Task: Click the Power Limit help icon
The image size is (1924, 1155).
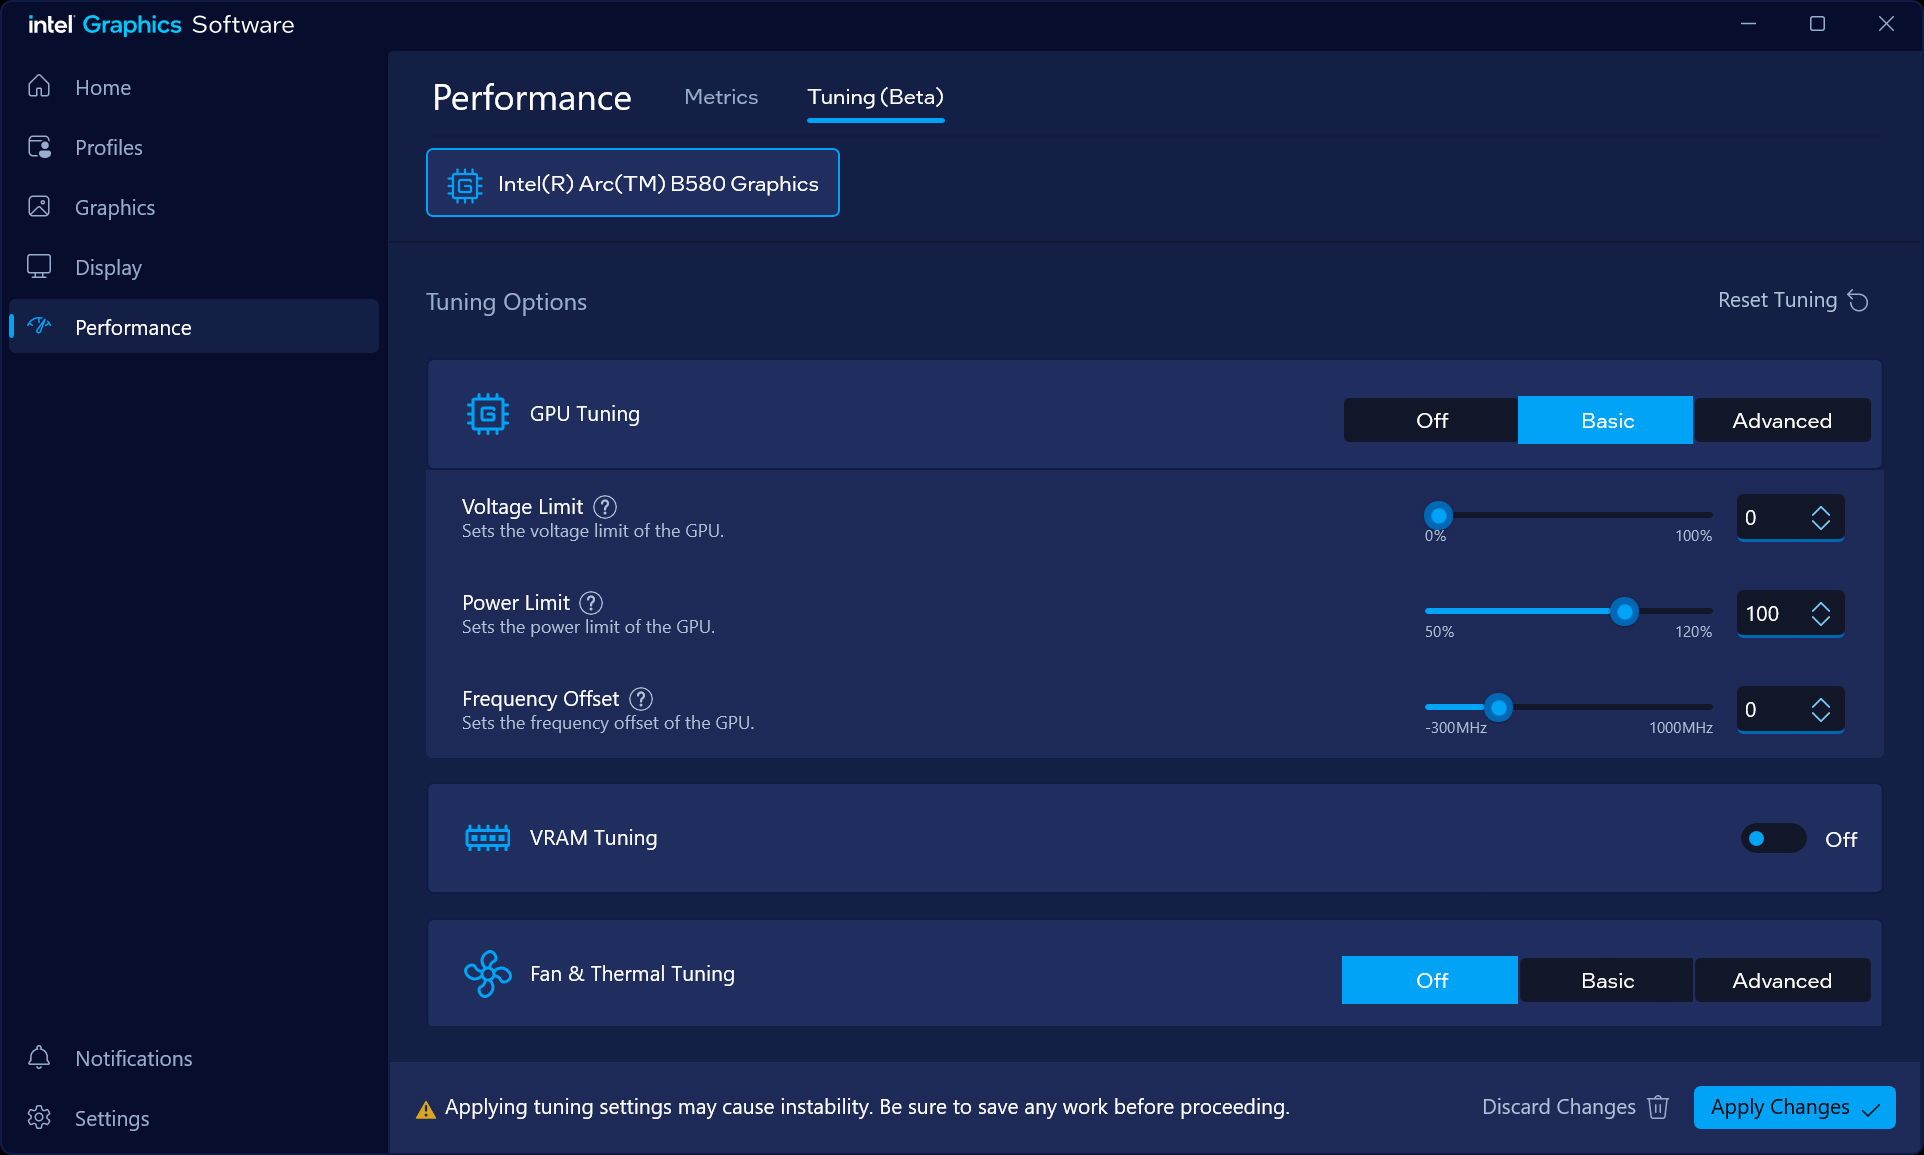Action: [591, 603]
